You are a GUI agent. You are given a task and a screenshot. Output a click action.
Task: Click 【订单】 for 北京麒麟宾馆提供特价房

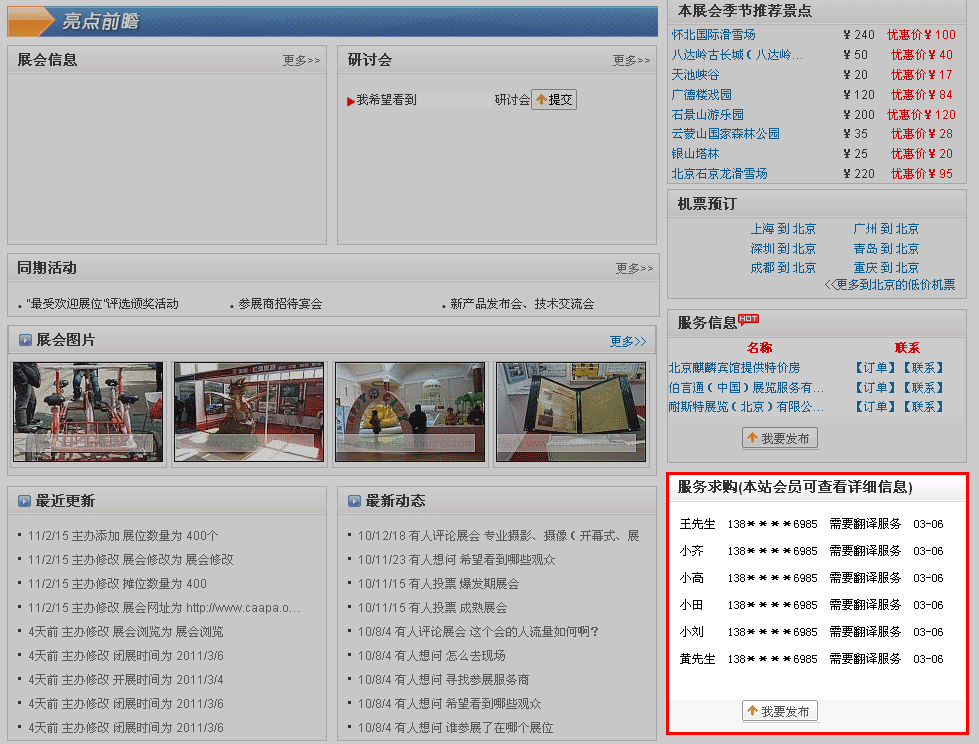[875, 368]
